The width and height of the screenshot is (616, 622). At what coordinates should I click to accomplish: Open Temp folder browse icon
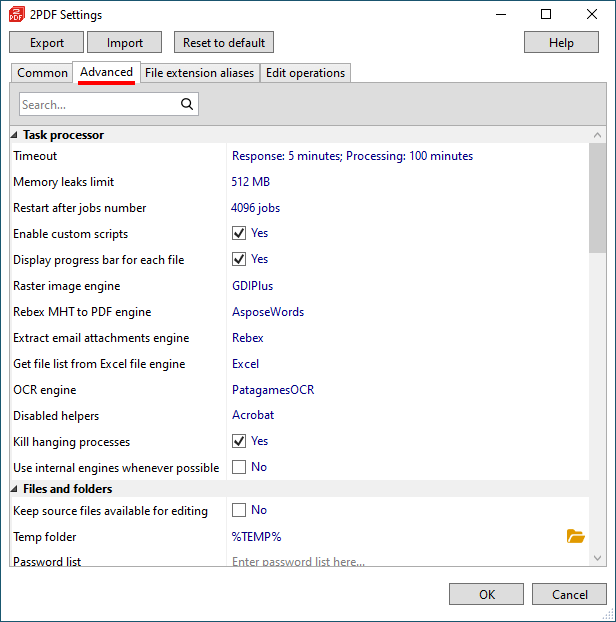click(576, 536)
